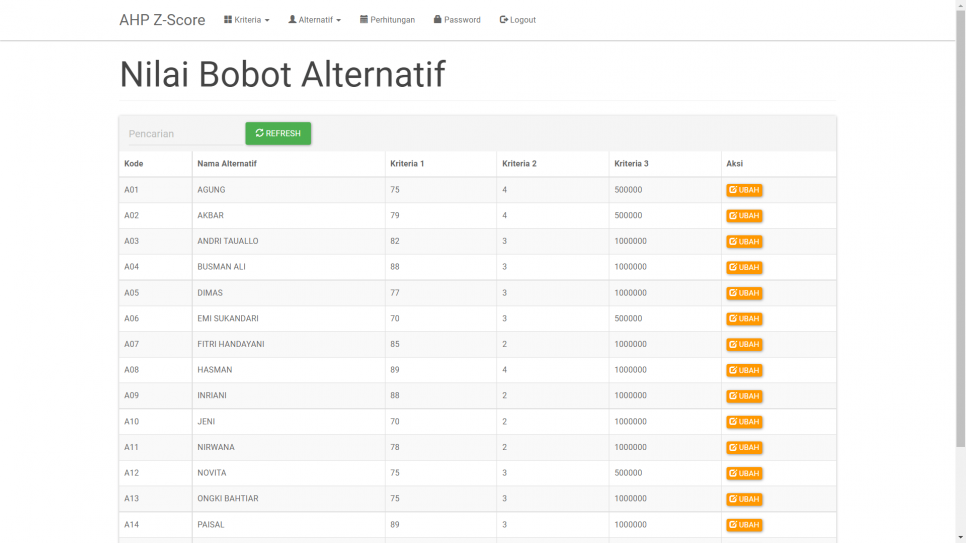Click UBAH for PAISAL row
966x543 pixels.
click(744, 525)
